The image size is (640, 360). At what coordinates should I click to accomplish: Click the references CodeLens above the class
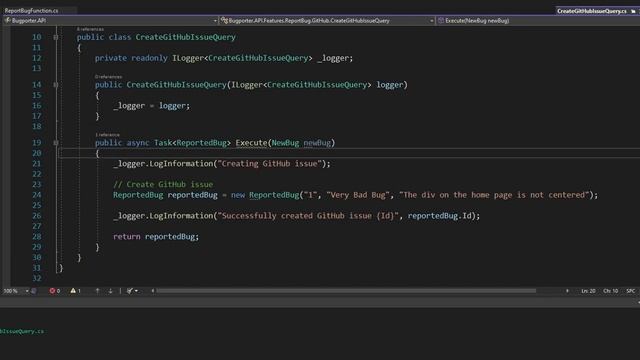tap(90, 29)
